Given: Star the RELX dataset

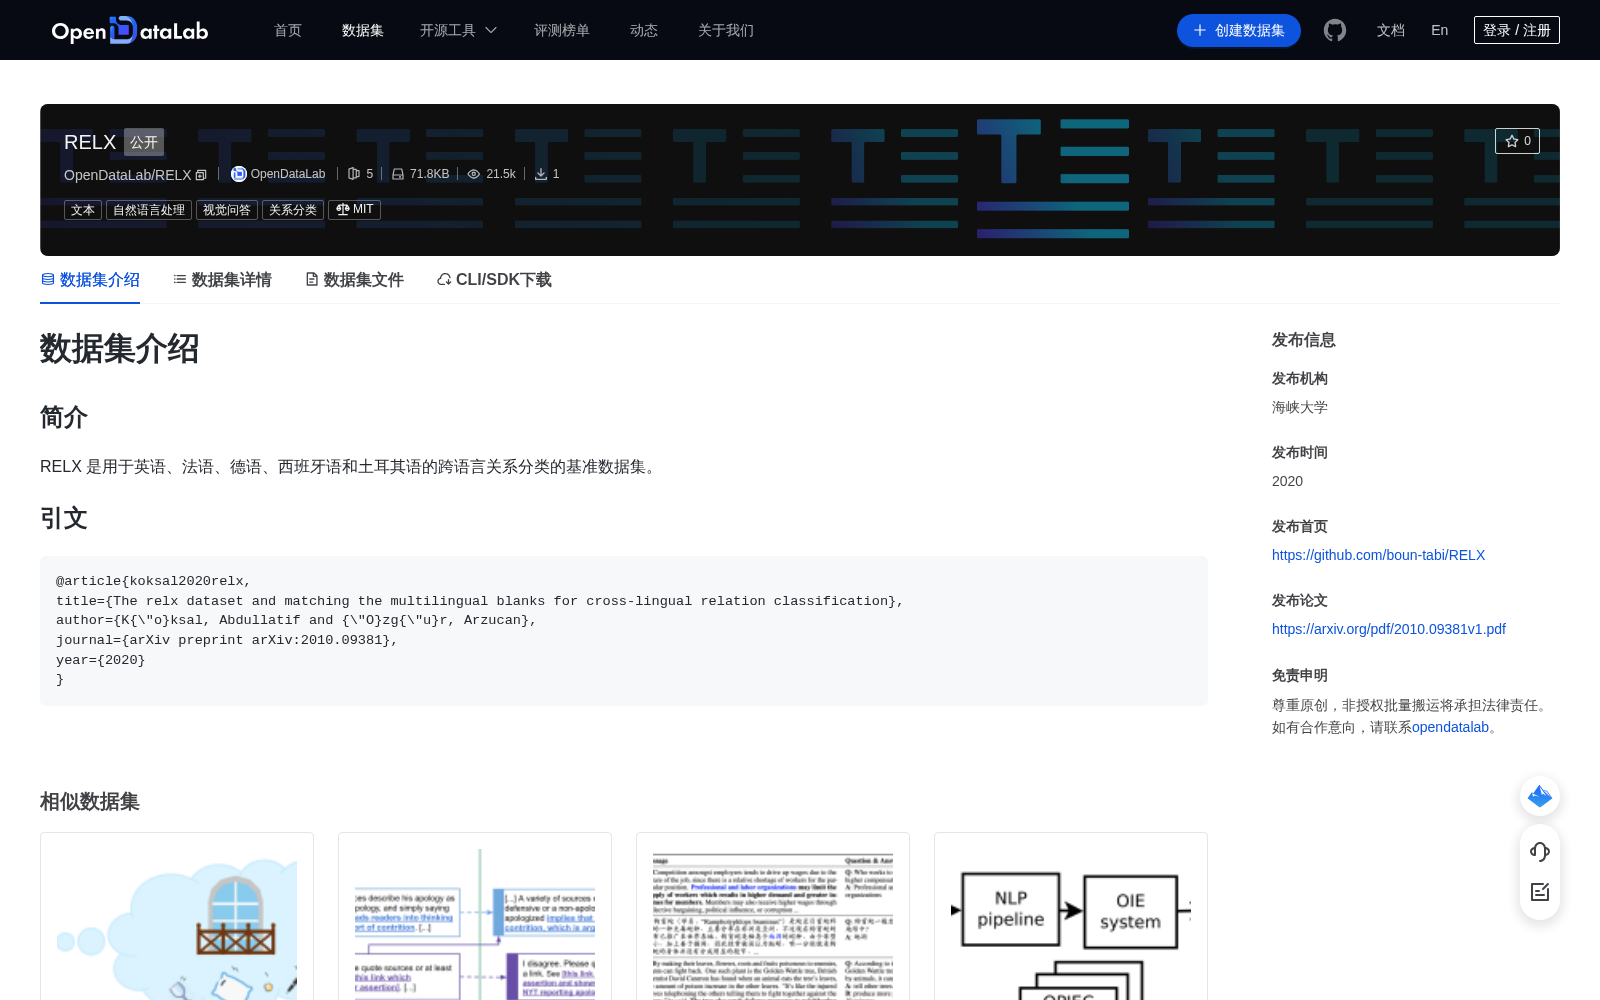Looking at the screenshot, I should 1517,141.
